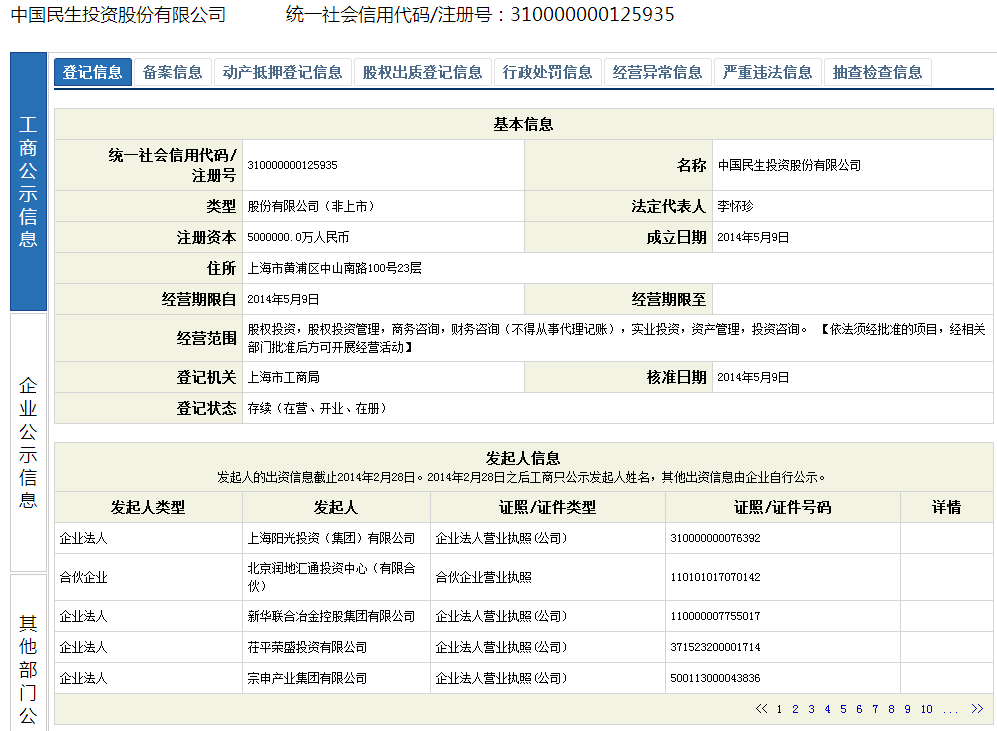
Task: Open the 其他部门公示信息 side tab
Action: [28, 655]
